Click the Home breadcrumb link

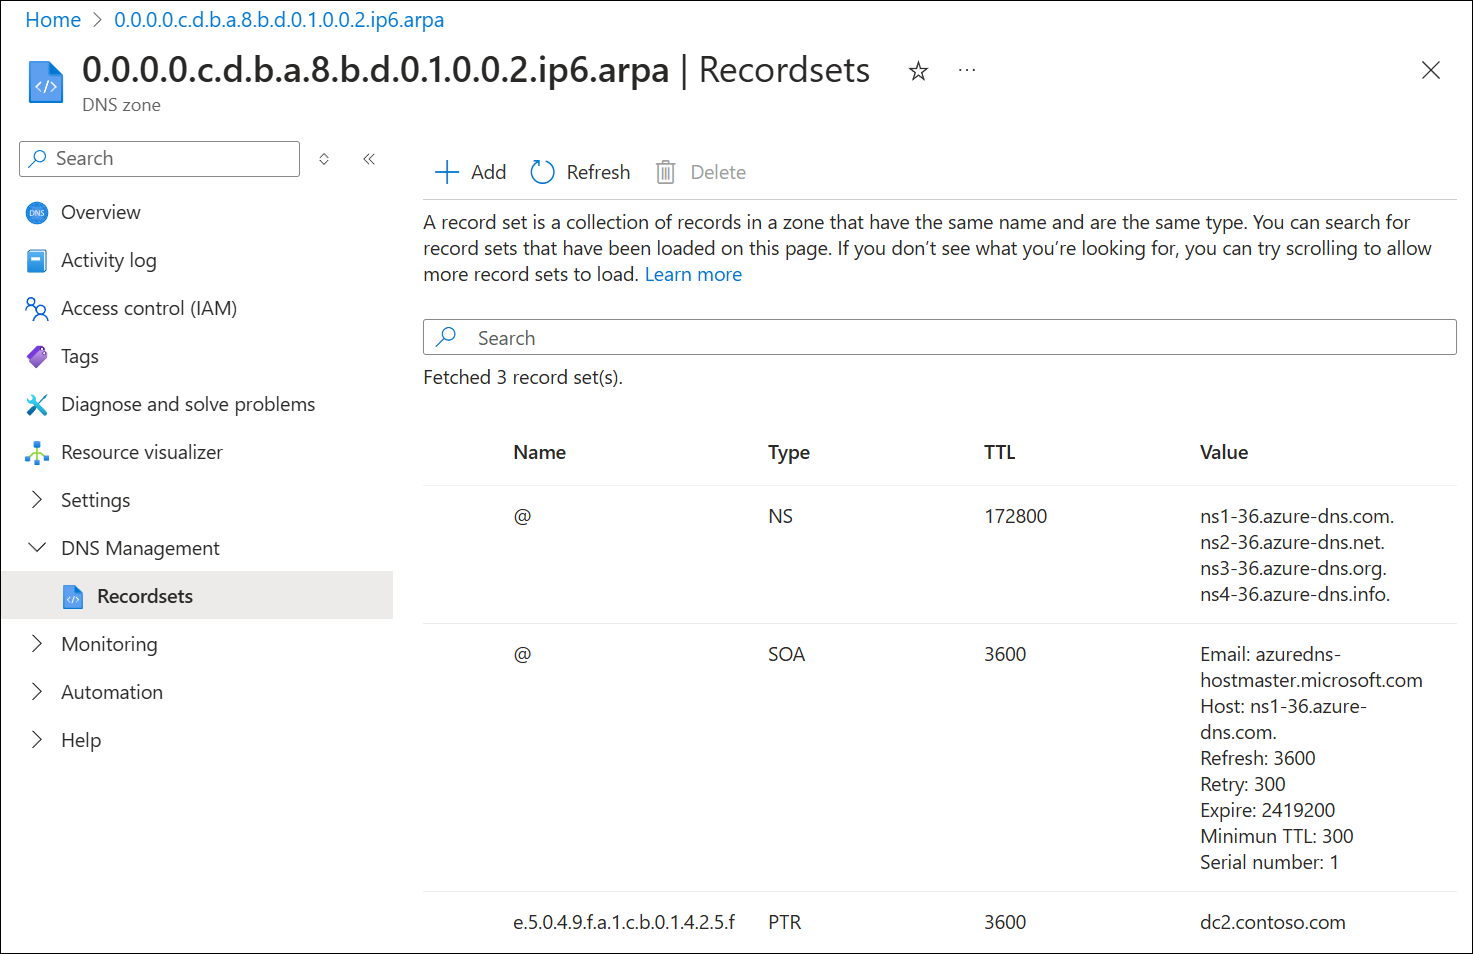click(52, 19)
